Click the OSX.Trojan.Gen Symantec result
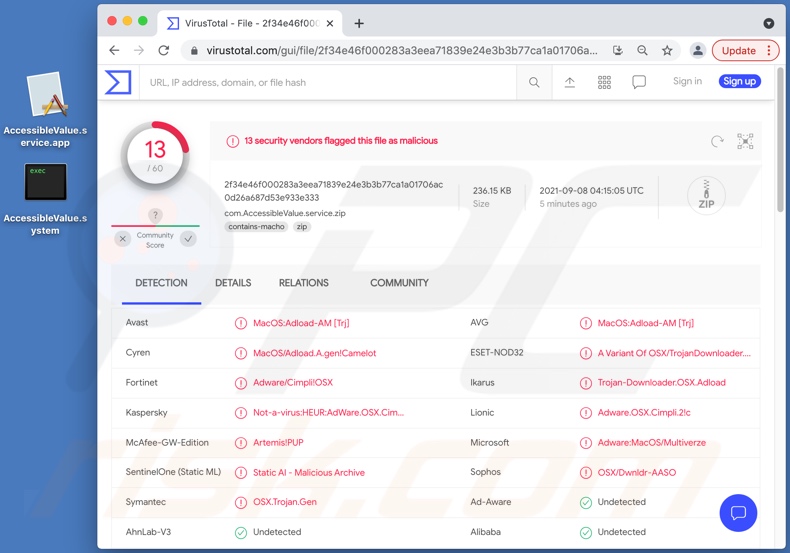 tap(285, 502)
